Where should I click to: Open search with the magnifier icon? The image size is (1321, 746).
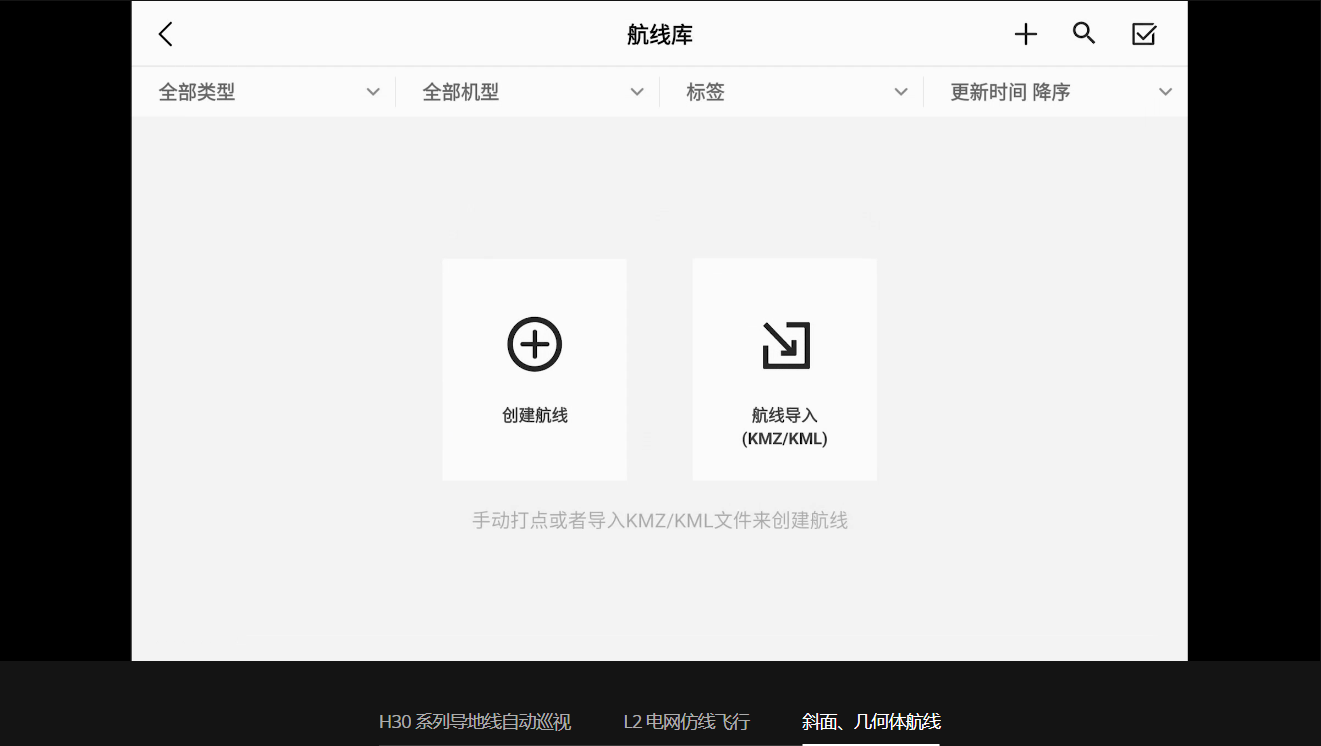pyautogui.click(x=1084, y=34)
